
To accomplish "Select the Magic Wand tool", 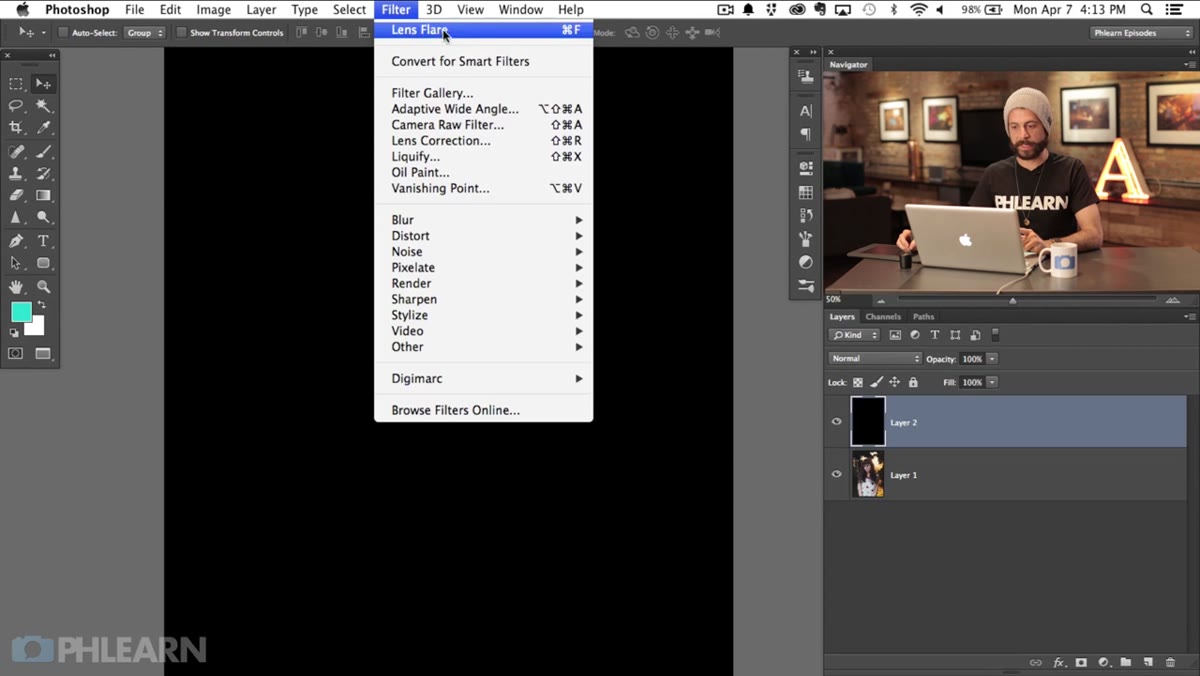I will tap(43, 106).
